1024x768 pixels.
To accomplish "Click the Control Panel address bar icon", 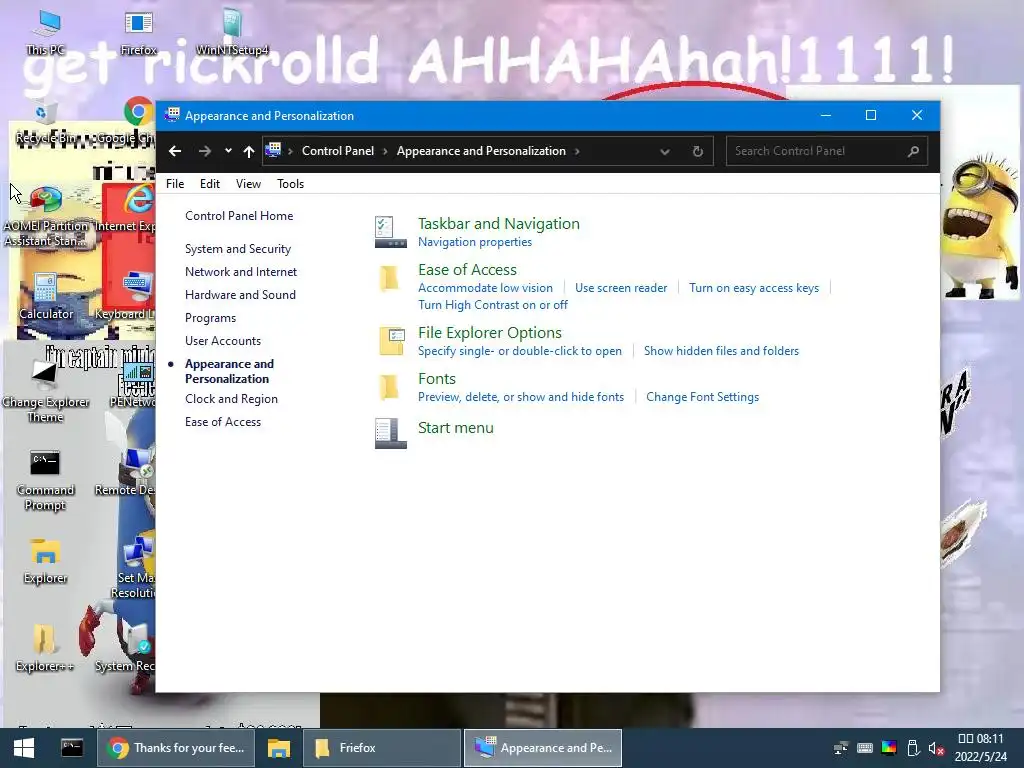I will pyautogui.click(x=274, y=150).
